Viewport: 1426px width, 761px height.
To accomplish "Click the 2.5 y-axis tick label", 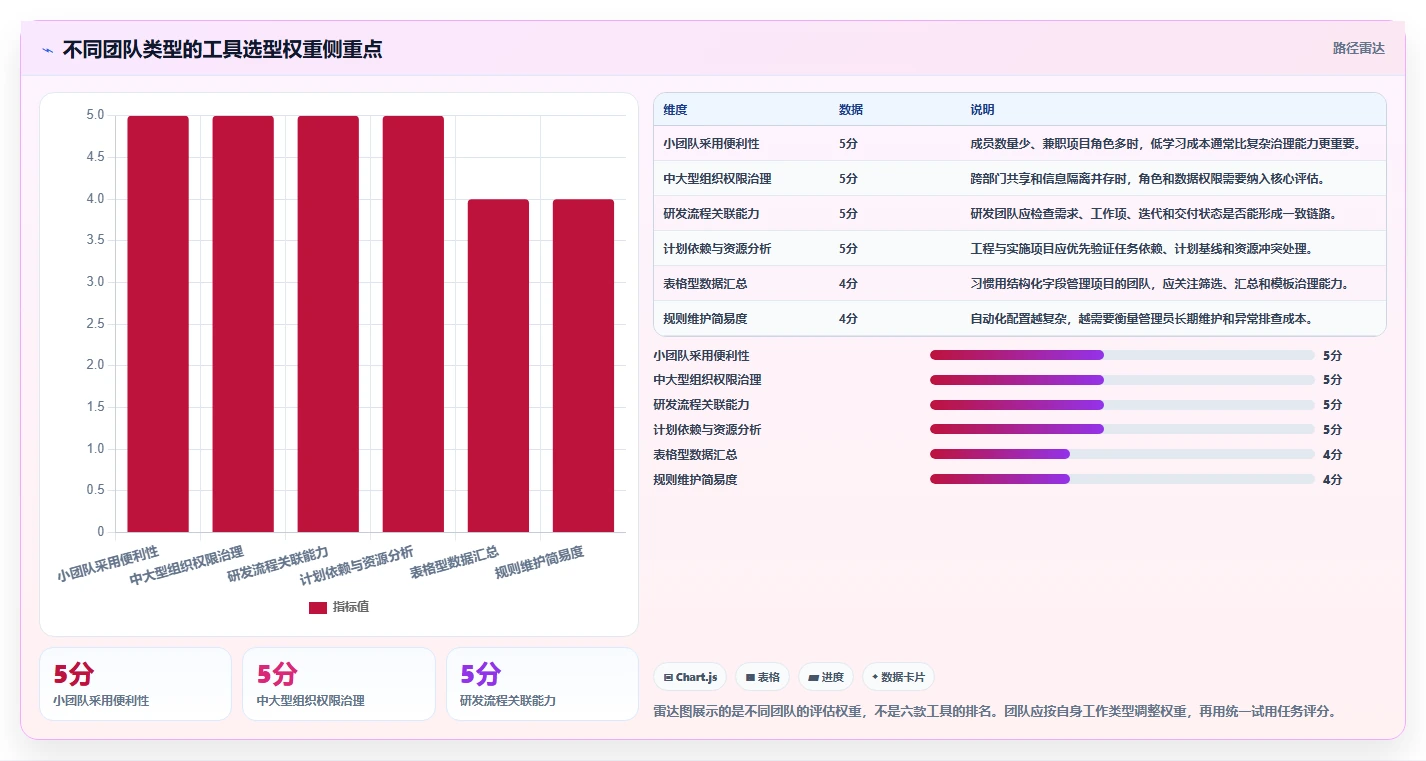I will (95, 323).
